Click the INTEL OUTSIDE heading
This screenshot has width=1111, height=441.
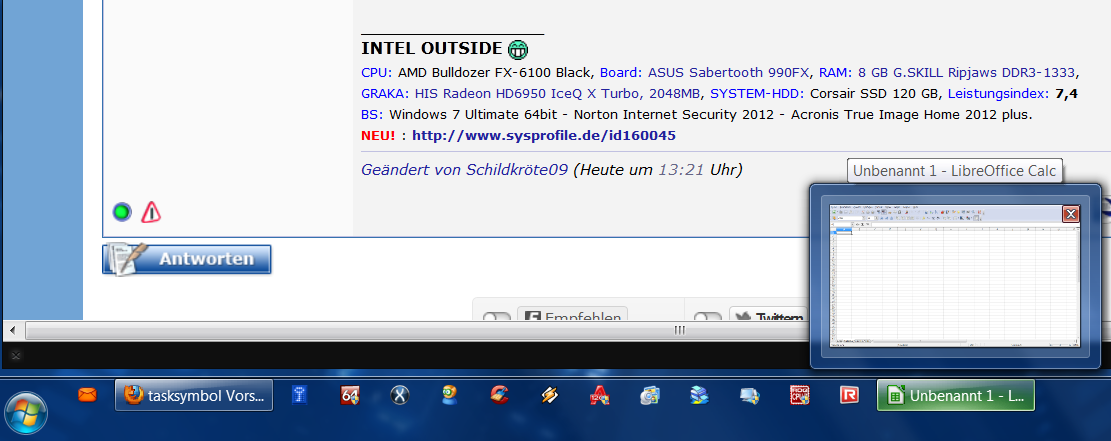432,48
